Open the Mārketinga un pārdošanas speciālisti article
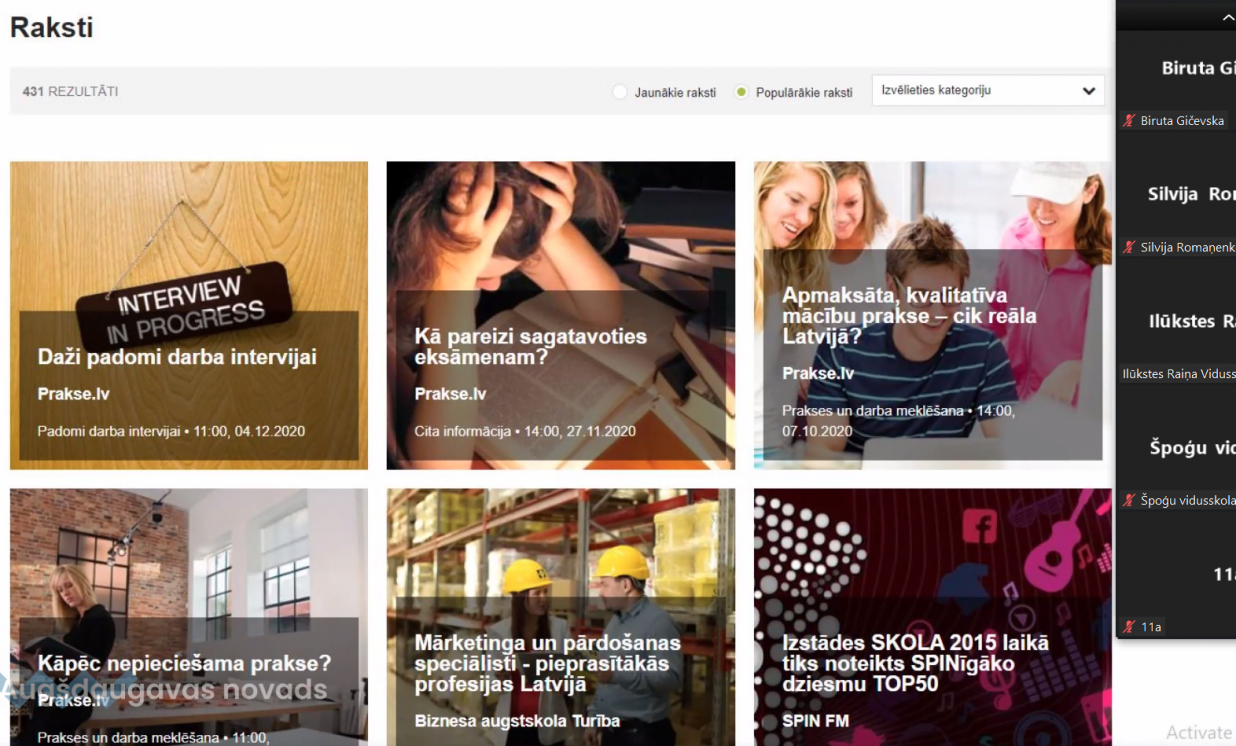 (x=547, y=664)
